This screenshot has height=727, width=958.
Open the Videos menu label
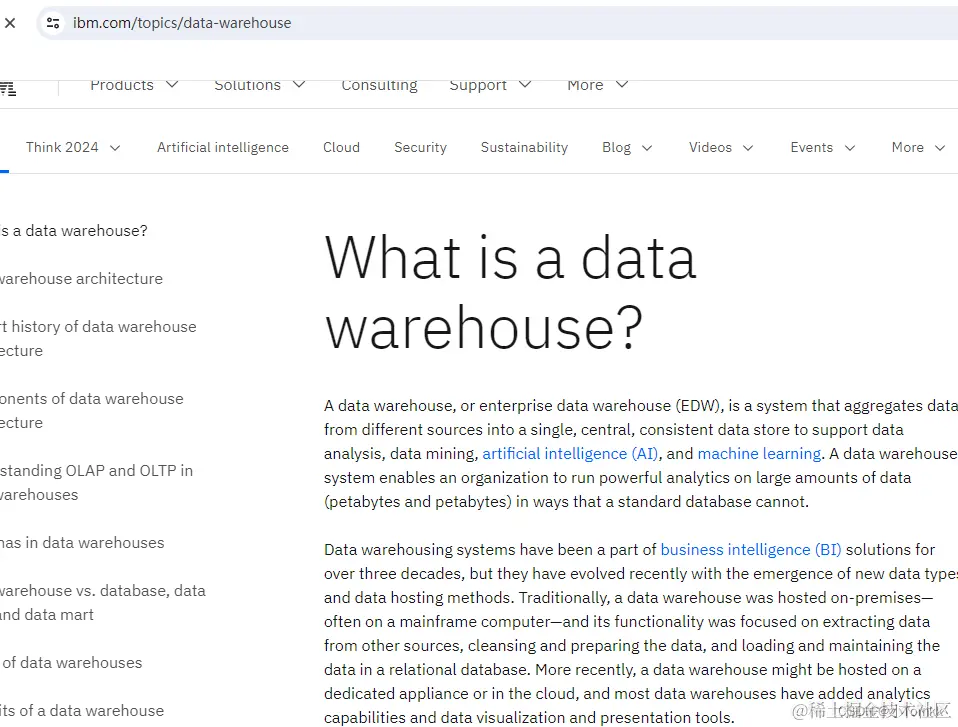click(710, 147)
